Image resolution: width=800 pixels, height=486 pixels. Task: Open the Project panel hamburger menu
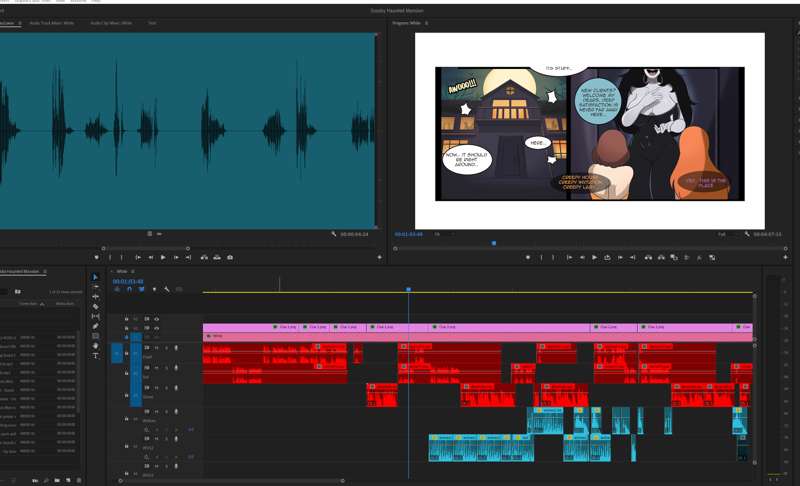pyautogui.click(x=45, y=271)
